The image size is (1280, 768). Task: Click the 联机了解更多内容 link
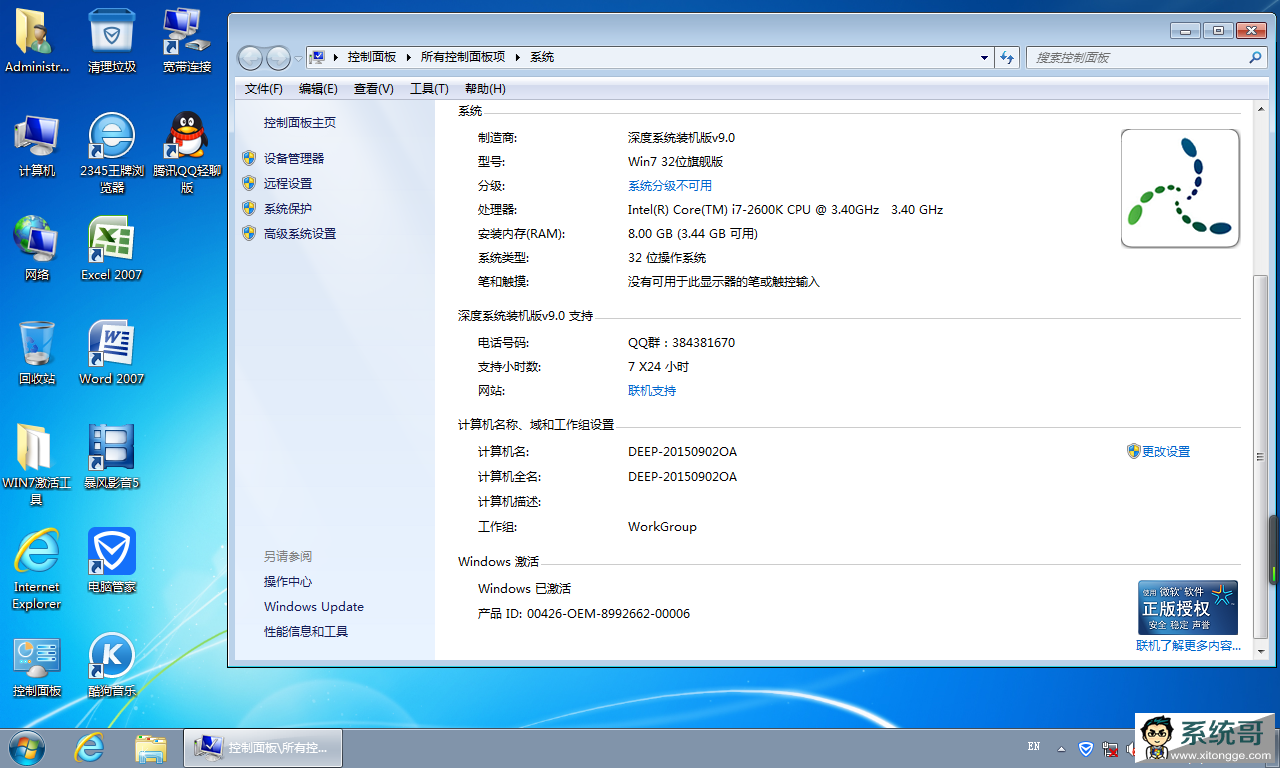(1188, 646)
